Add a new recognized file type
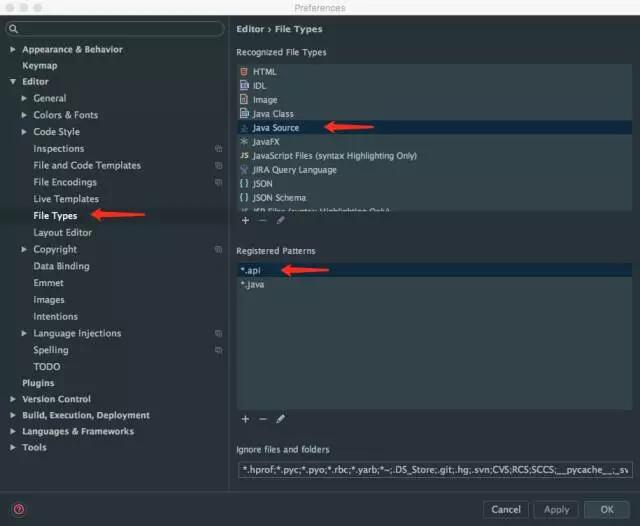Screen dimensions: 640x526 (x=245, y=220)
